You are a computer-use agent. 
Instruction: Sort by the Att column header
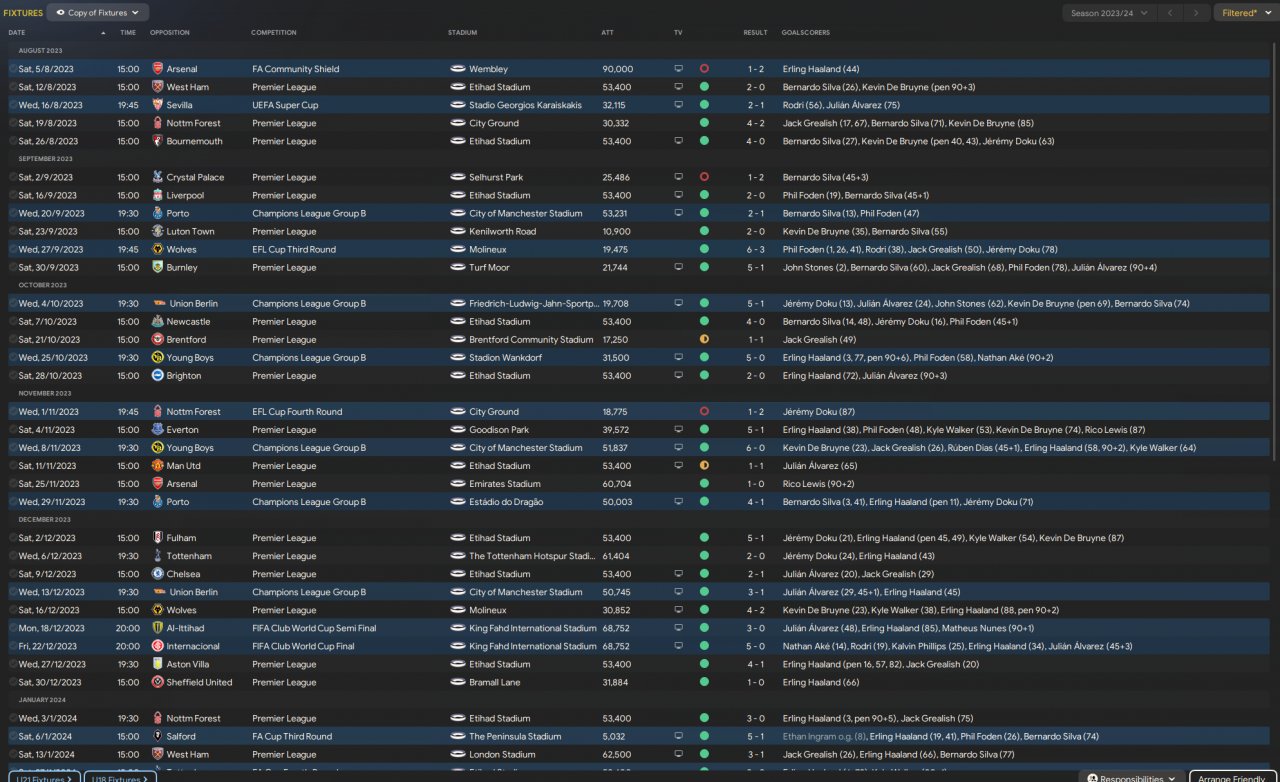click(x=608, y=33)
